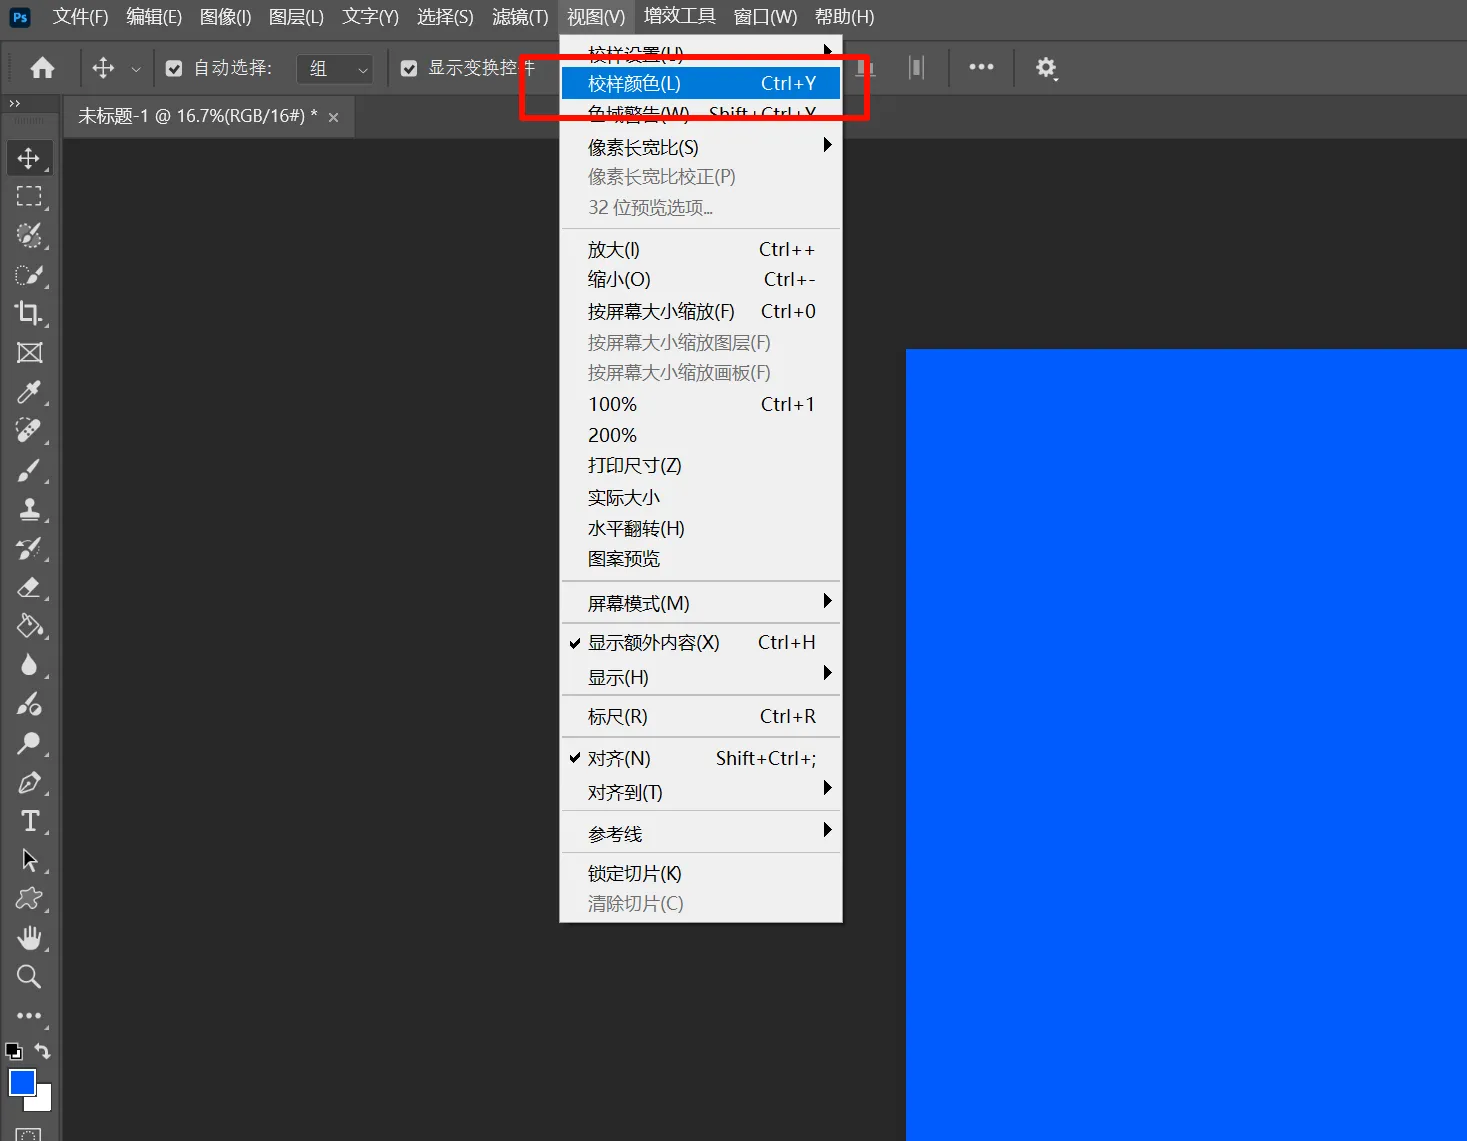Select the Horizontal Type tool
The height and width of the screenshot is (1141, 1467).
click(x=29, y=822)
